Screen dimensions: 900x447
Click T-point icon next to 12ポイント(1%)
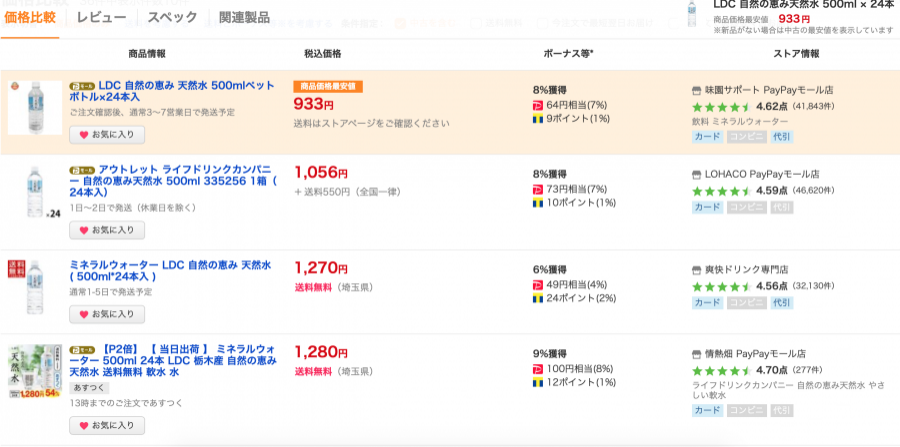(x=538, y=382)
